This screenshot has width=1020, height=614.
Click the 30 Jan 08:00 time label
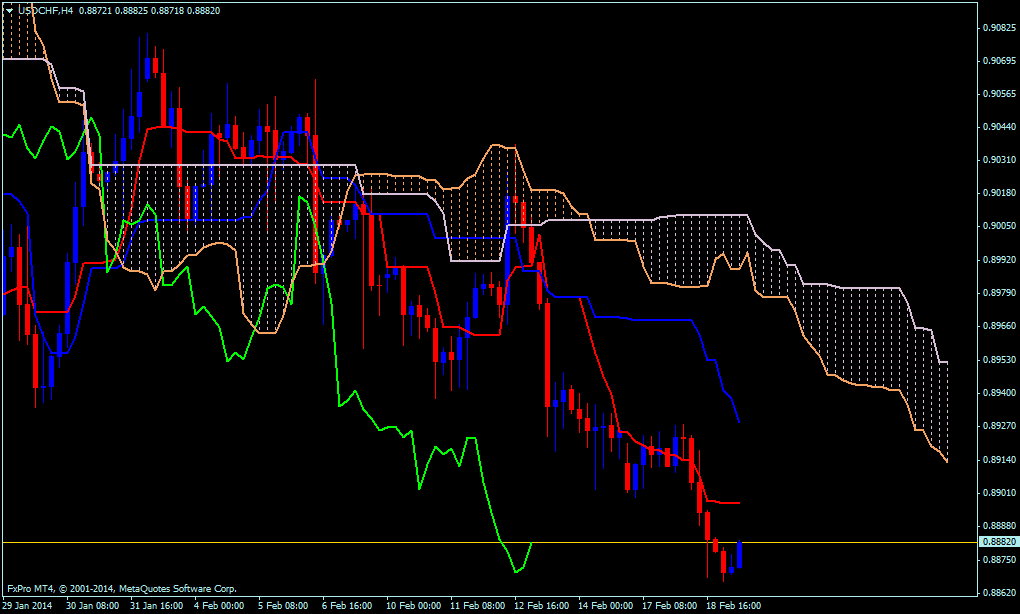[x=92, y=606]
